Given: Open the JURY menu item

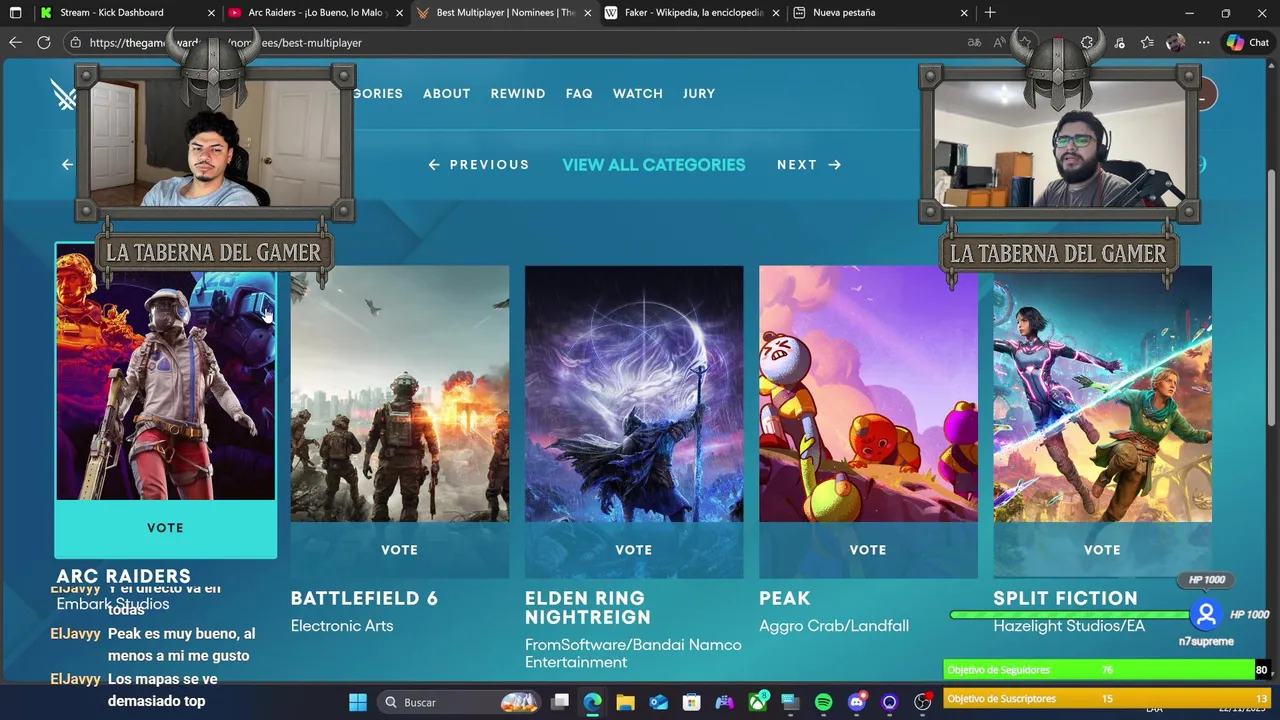Looking at the screenshot, I should coord(699,93).
